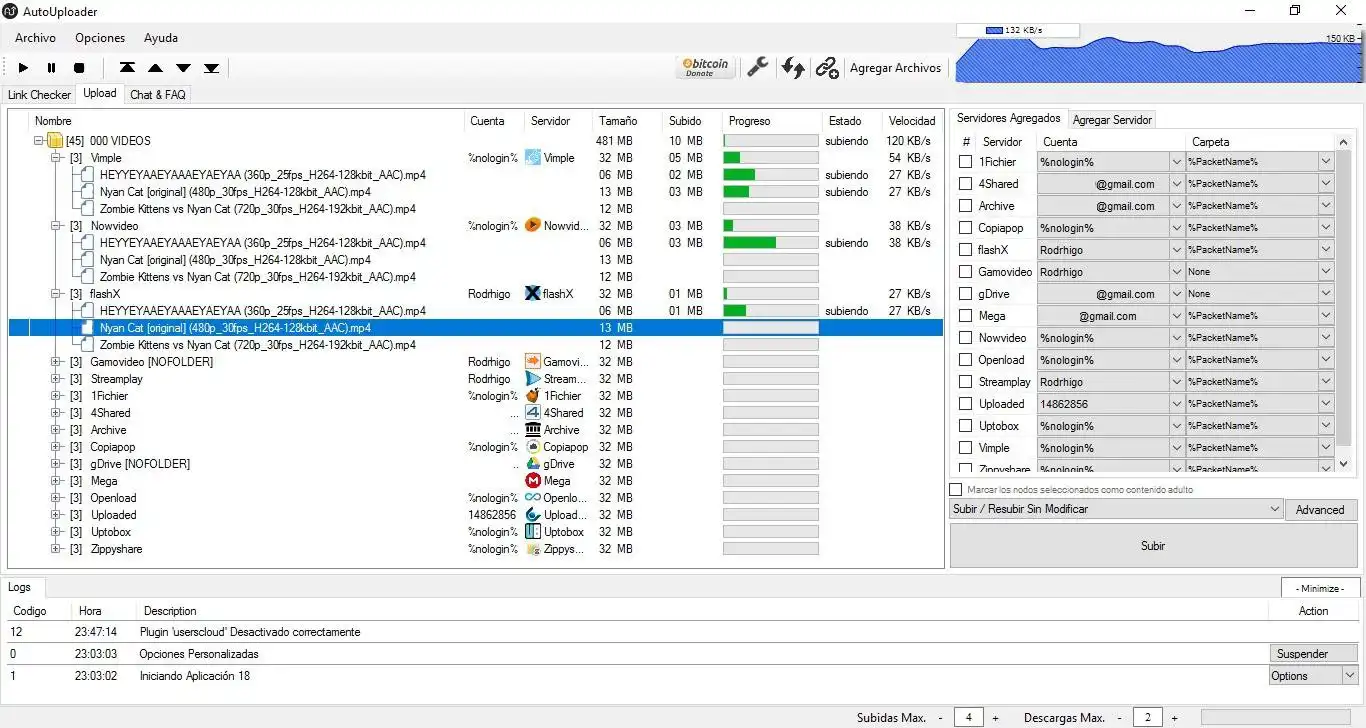Click the Openload server icon
The image size is (1366, 728).
coord(533,498)
